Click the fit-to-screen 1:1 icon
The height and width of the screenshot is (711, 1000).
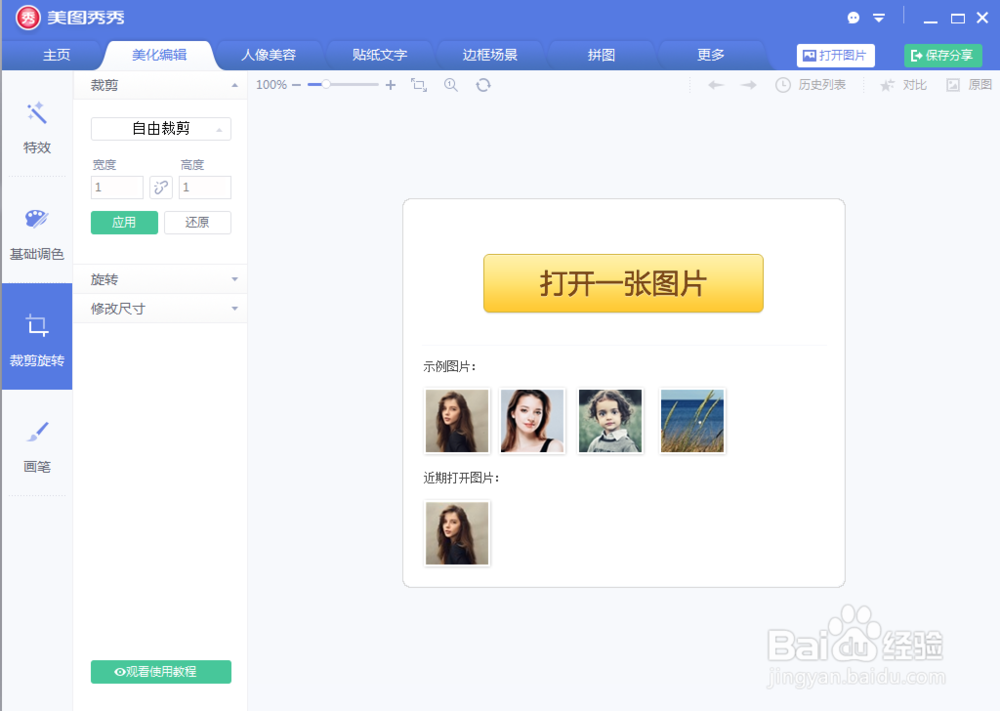pyautogui.click(x=421, y=85)
